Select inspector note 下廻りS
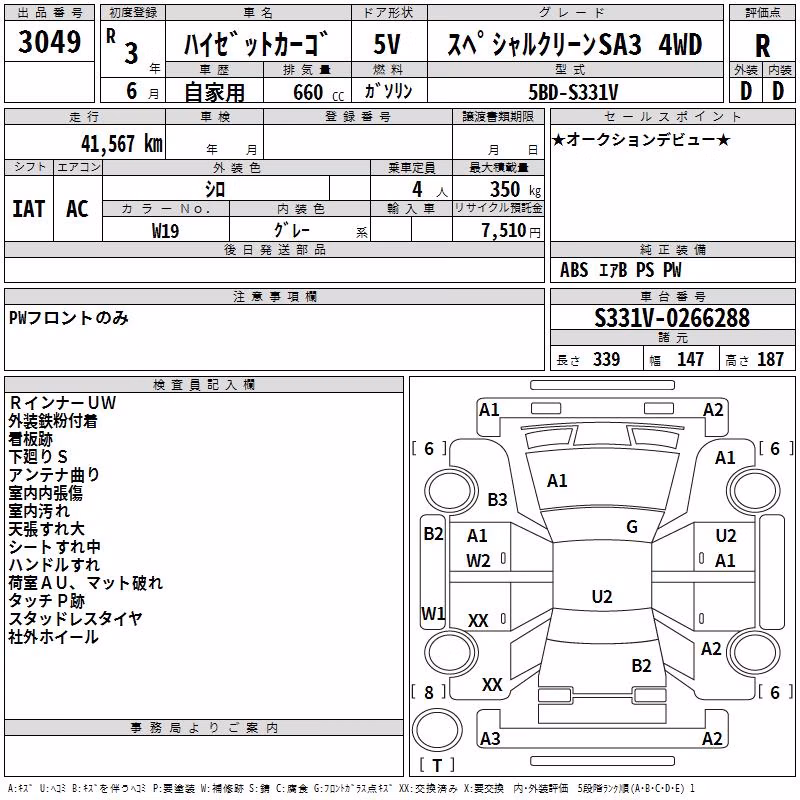Viewport: 800px width, 800px height. click(x=38, y=457)
